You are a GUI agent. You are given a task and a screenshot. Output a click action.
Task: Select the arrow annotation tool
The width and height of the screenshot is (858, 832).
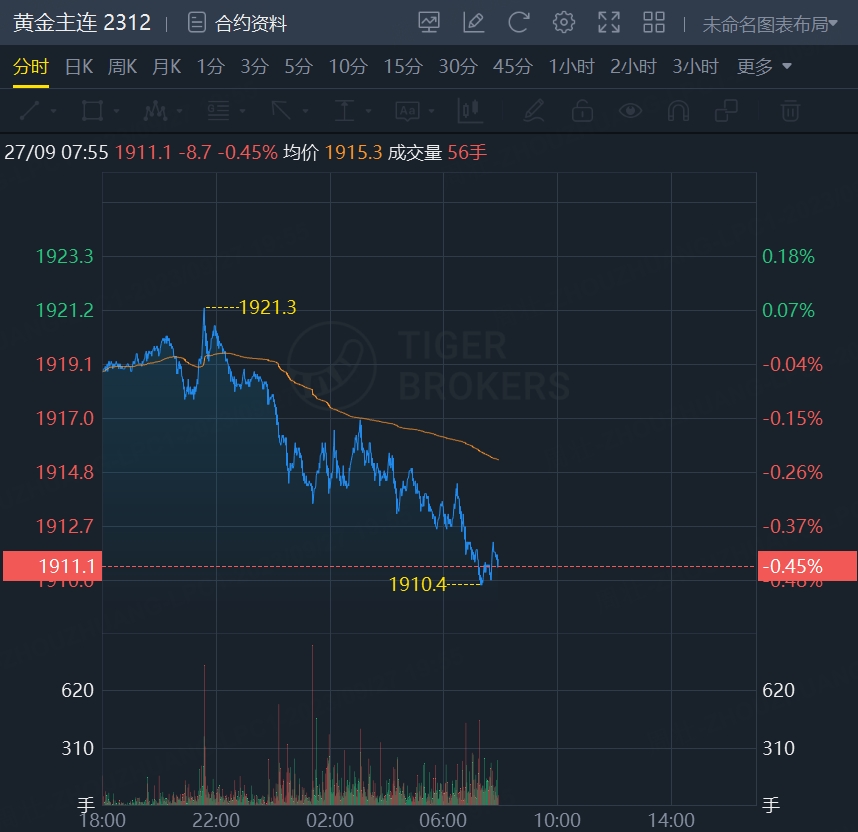point(281,111)
